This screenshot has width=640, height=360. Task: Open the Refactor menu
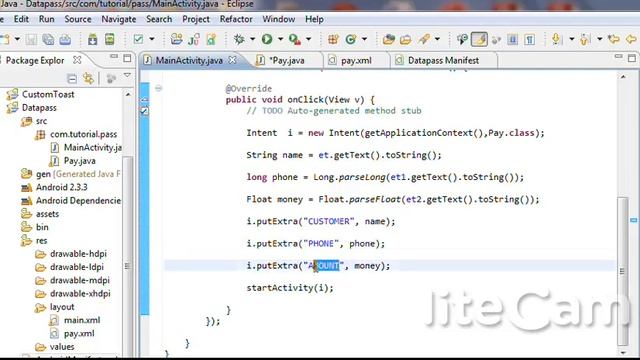coord(236,19)
